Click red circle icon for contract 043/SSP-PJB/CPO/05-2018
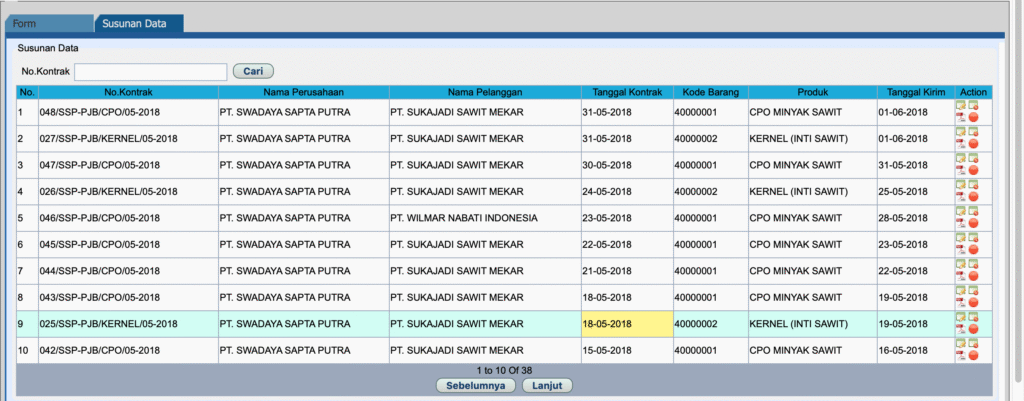Image resolution: width=1024 pixels, height=401 pixels. pyautogui.click(x=973, y=302)
